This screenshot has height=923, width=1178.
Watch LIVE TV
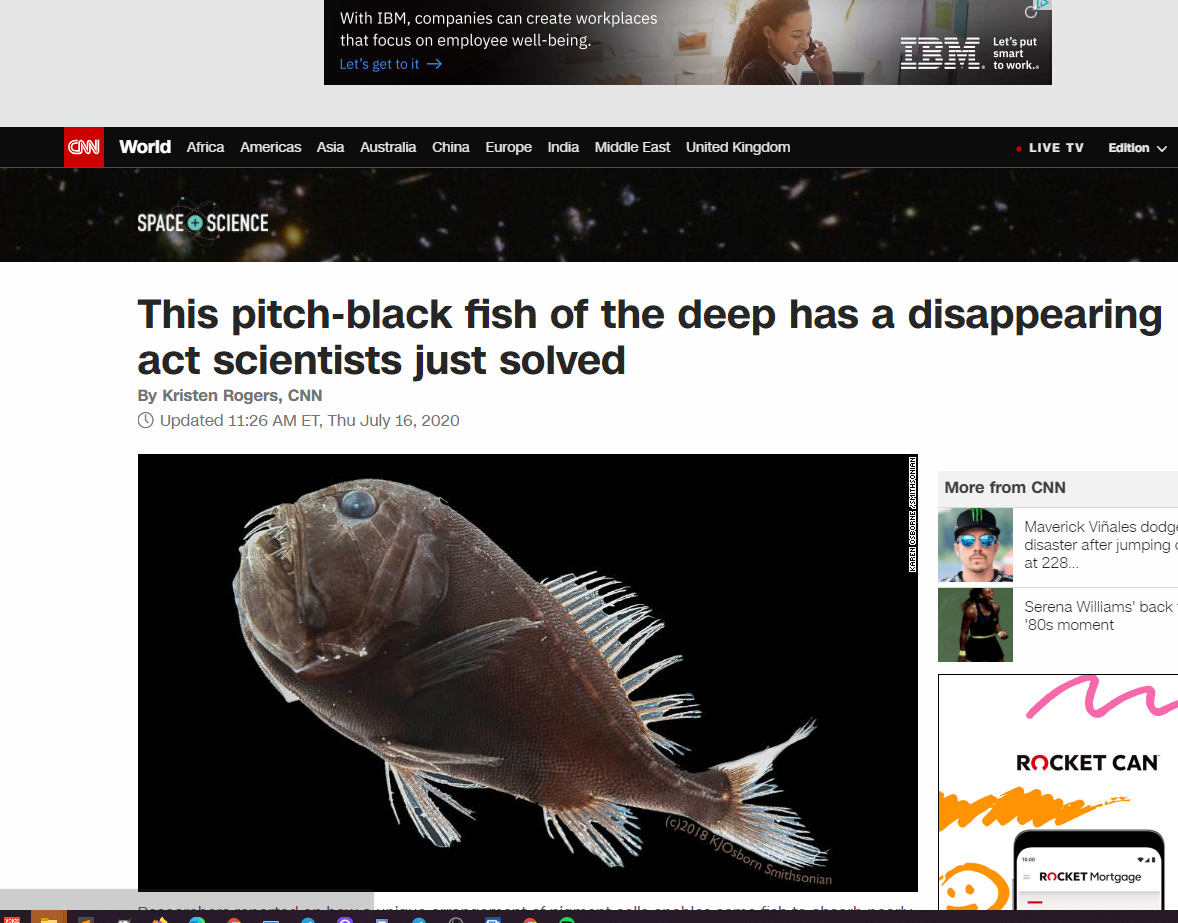coord(1050,148)
